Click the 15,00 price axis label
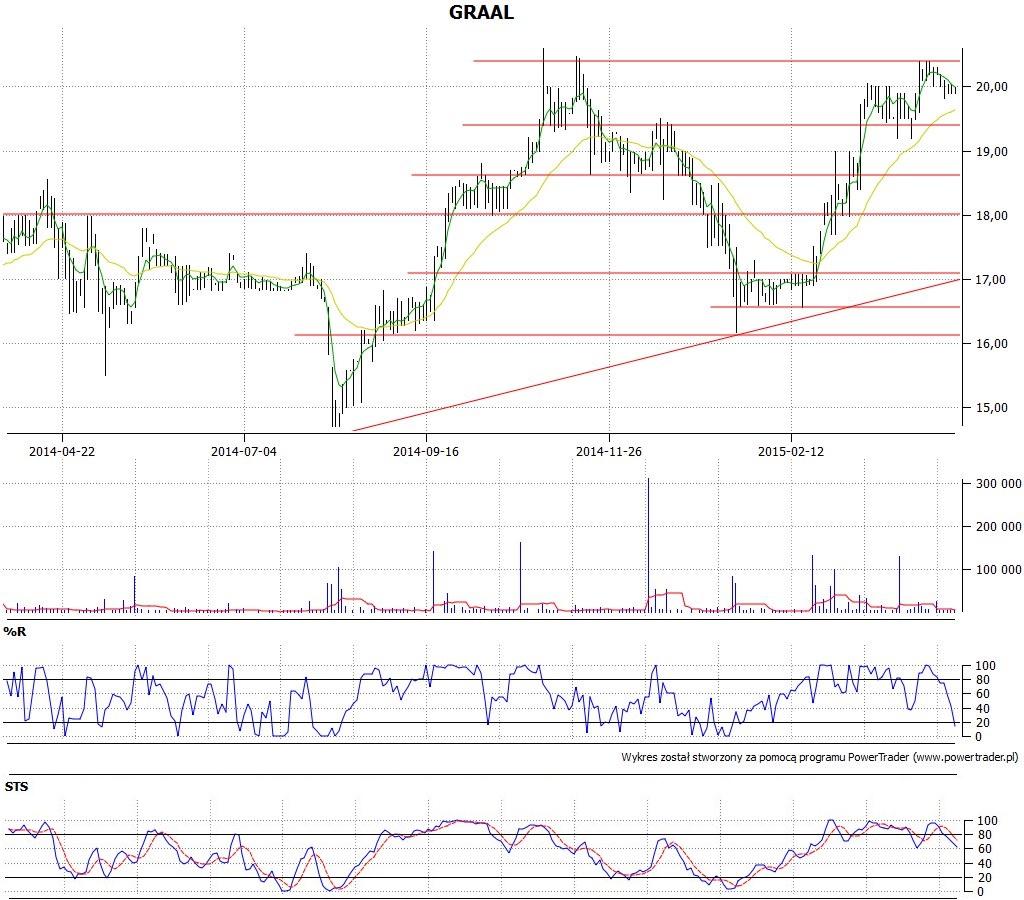The image size is (1024, 900). click(x=991, y=408)
